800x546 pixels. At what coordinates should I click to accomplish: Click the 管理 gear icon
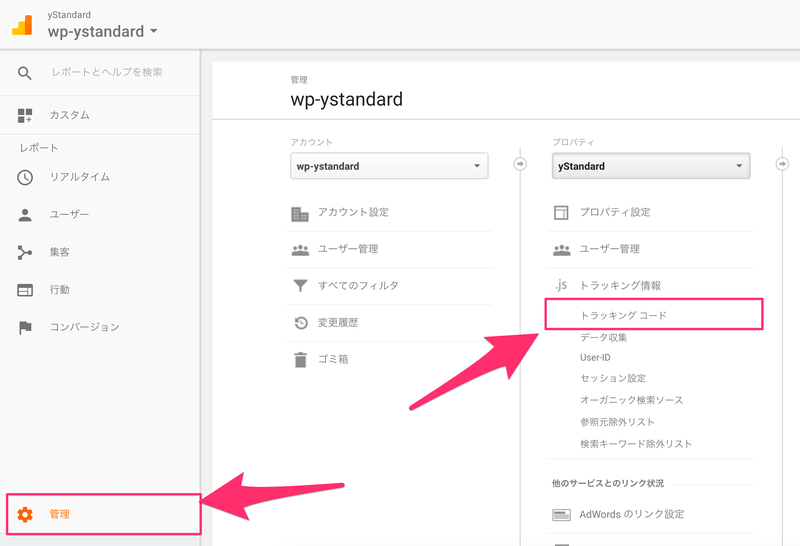click(x=25, y=514)
